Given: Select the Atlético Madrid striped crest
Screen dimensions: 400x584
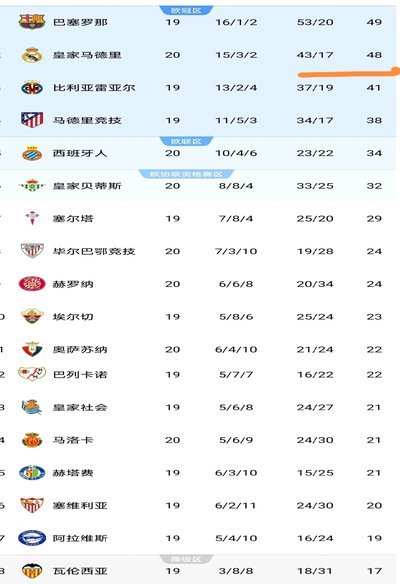Looking at the screenshot, I should click(32, 120).
